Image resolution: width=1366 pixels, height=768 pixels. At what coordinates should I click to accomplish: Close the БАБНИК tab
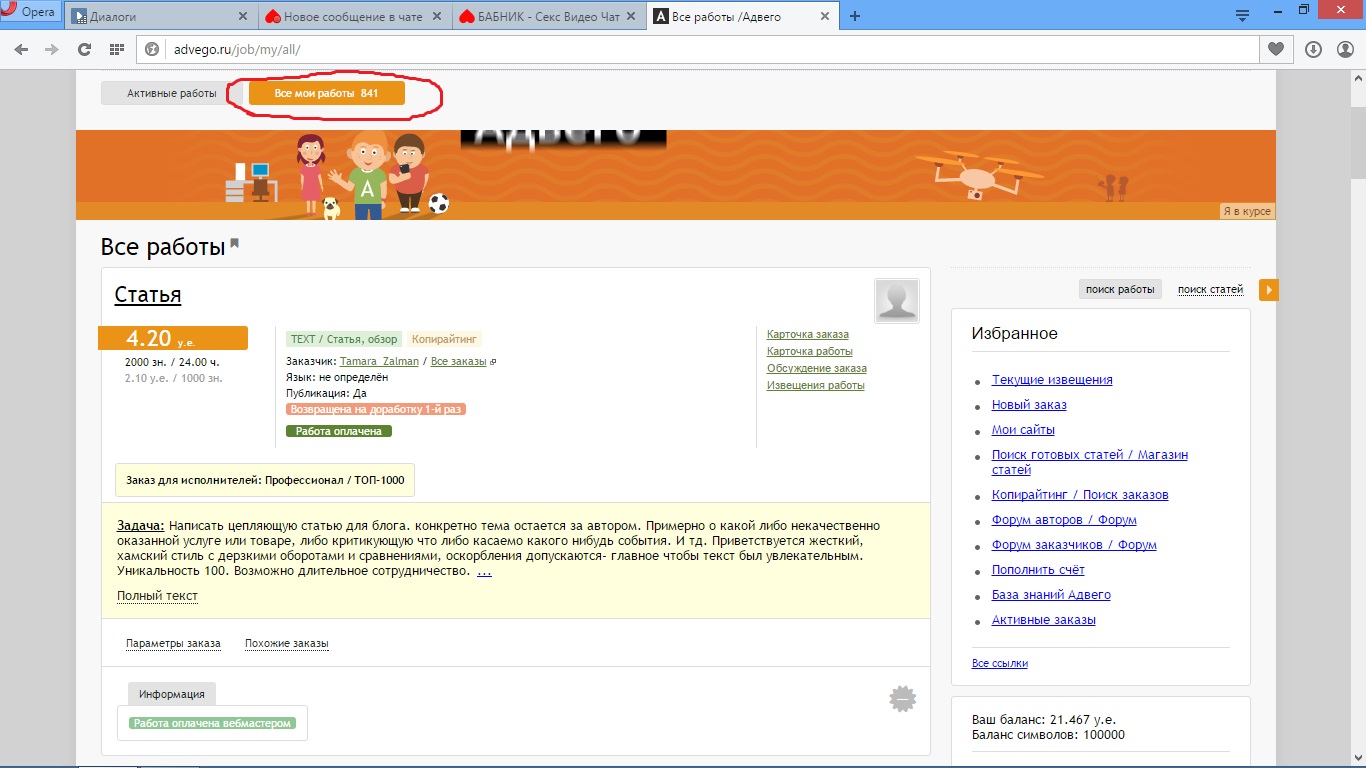[633, 17]
